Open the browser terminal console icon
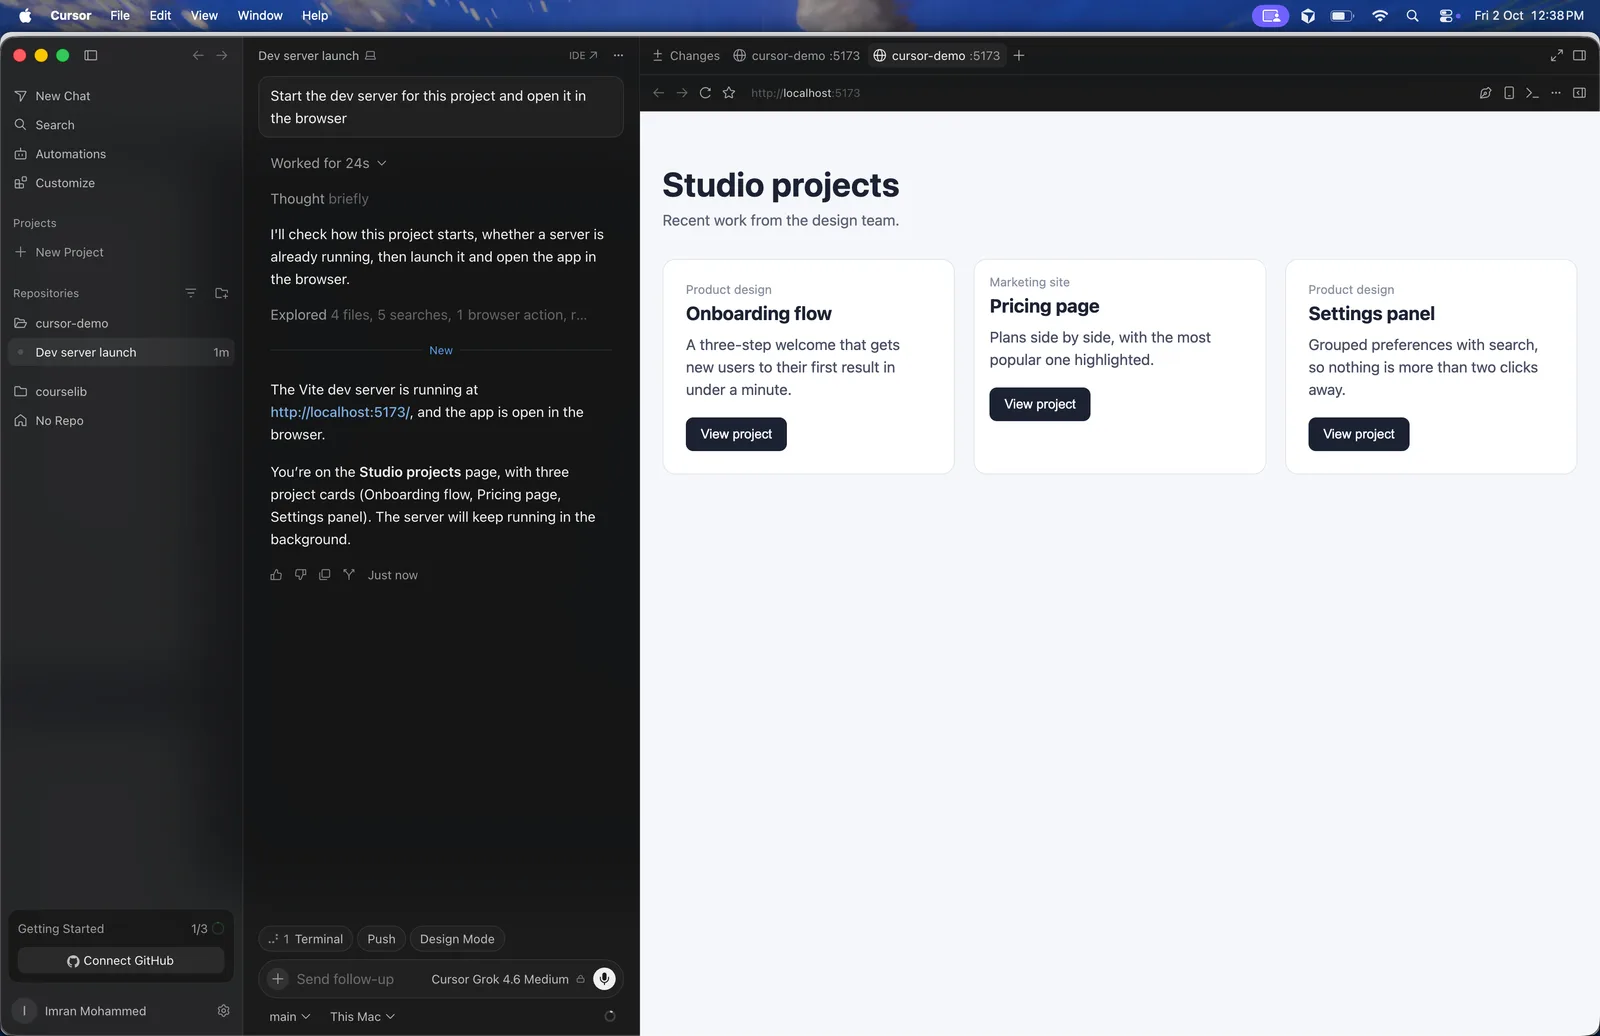This screenshot has height=1036, width=1600. point(1532,93)
